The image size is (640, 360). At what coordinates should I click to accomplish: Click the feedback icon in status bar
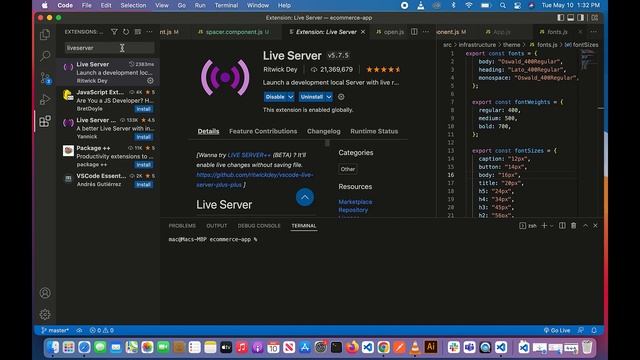[581, 330]
